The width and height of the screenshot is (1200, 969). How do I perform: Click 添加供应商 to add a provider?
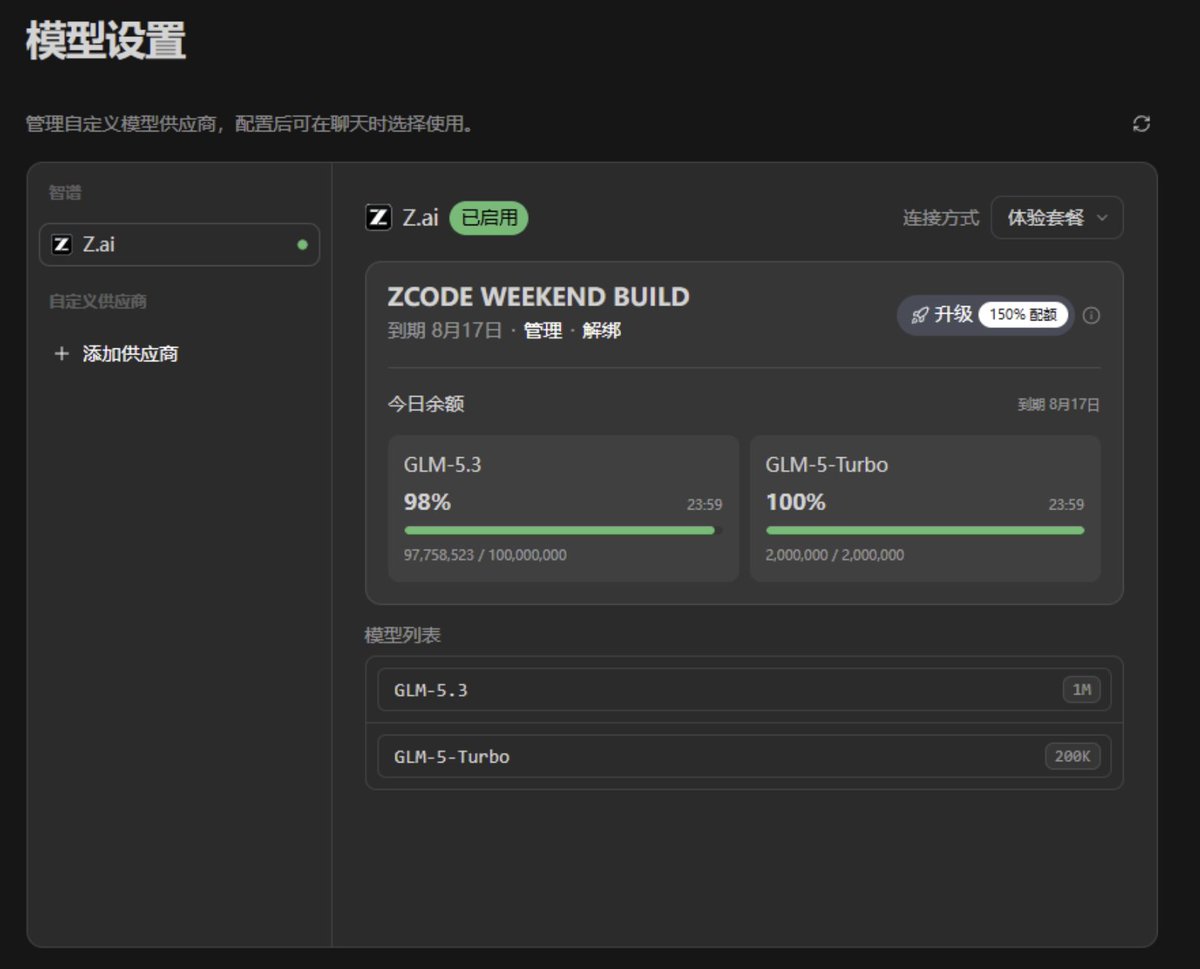point(130,354)
